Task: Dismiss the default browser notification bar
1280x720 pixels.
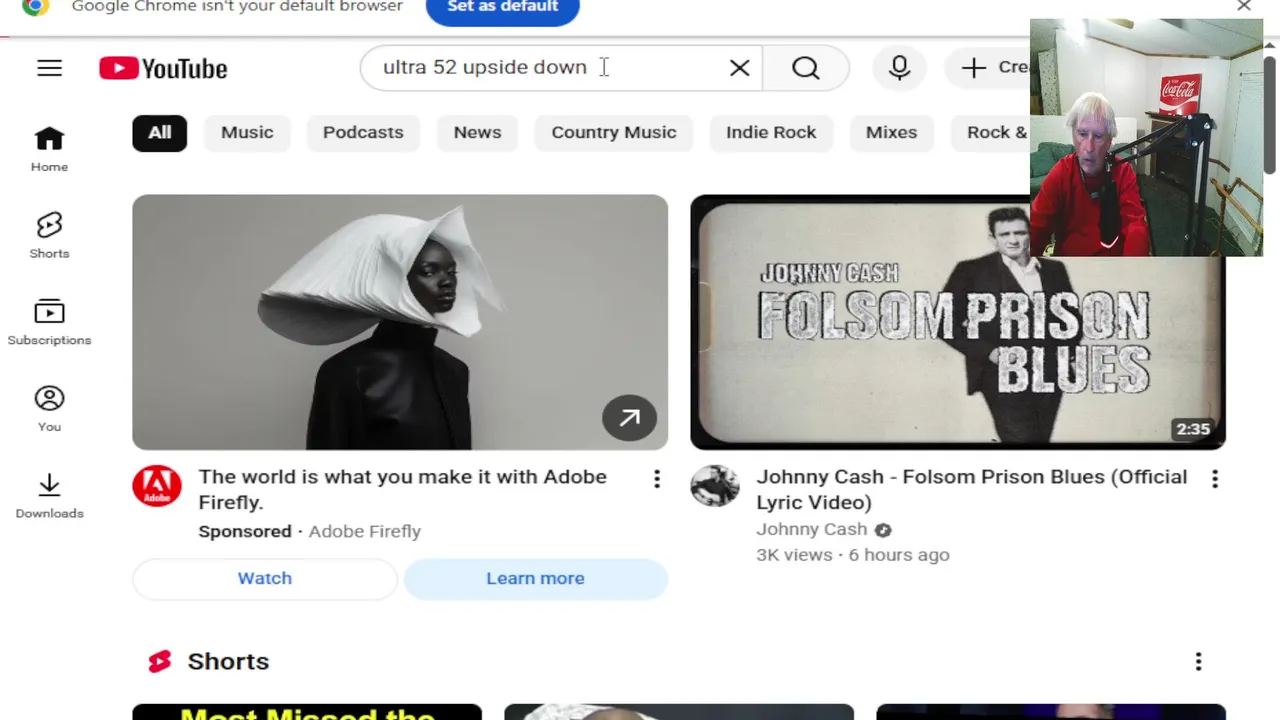Action: pyautogui.click(x=1244, y=6)
